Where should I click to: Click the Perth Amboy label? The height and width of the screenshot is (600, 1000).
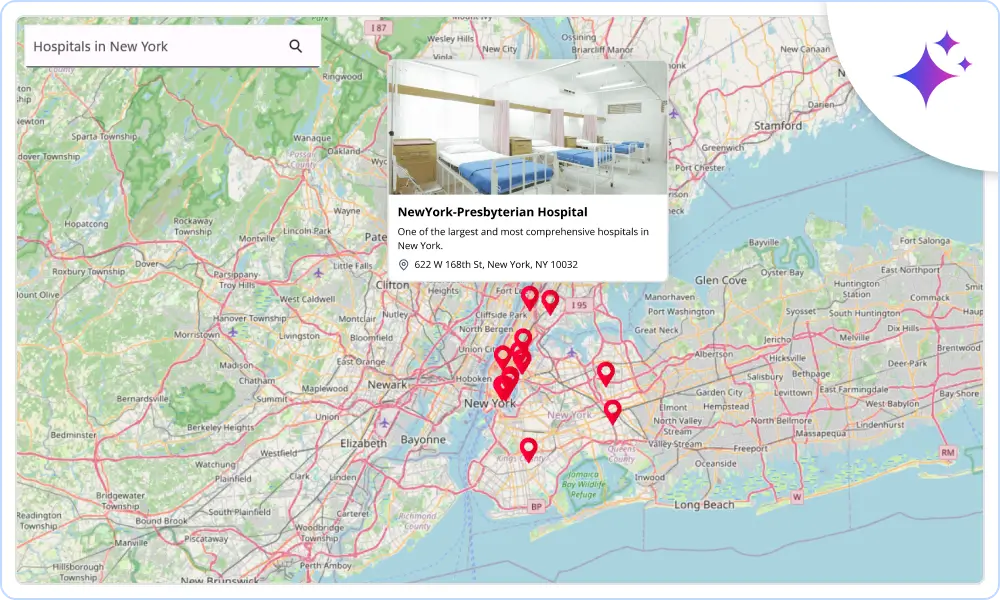[325, 565]
